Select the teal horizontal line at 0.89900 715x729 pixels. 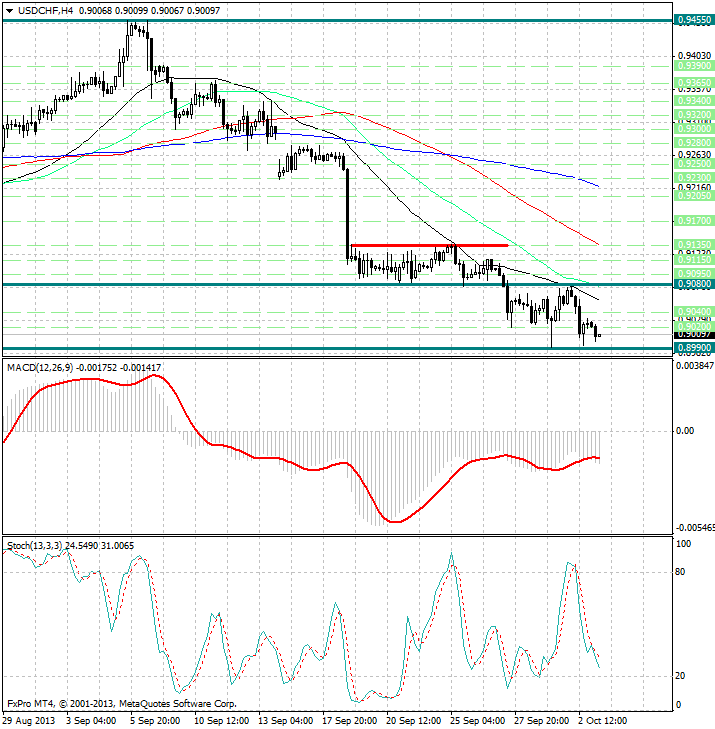click(338, 348)
